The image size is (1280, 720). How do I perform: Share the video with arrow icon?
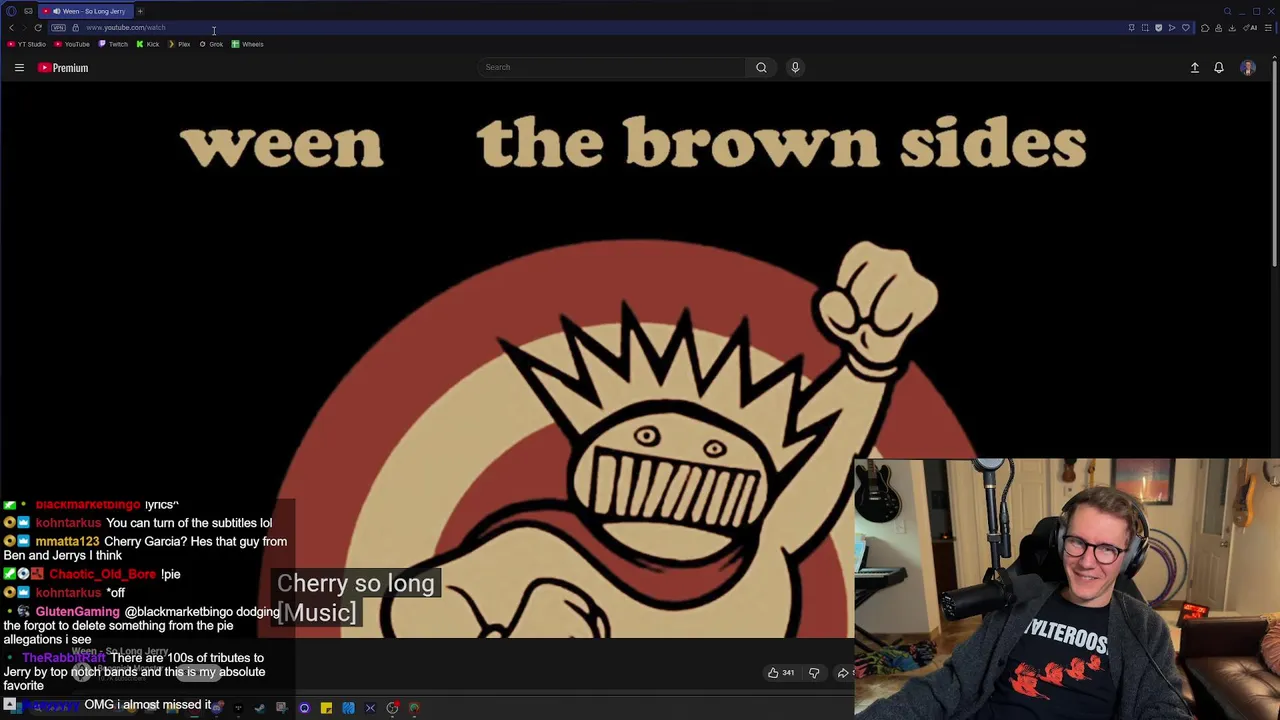843,673
